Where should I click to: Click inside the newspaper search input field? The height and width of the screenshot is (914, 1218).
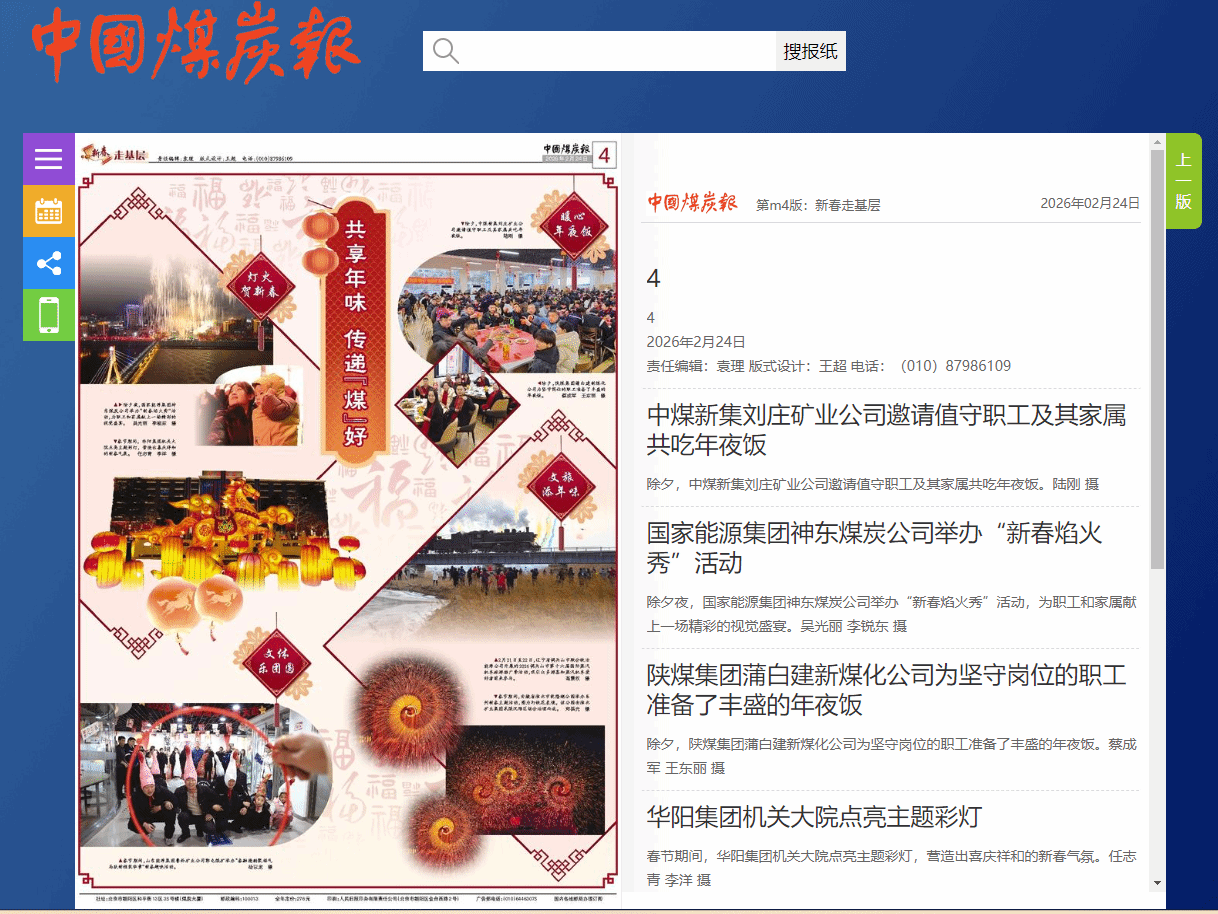click(x=618, y=51)
